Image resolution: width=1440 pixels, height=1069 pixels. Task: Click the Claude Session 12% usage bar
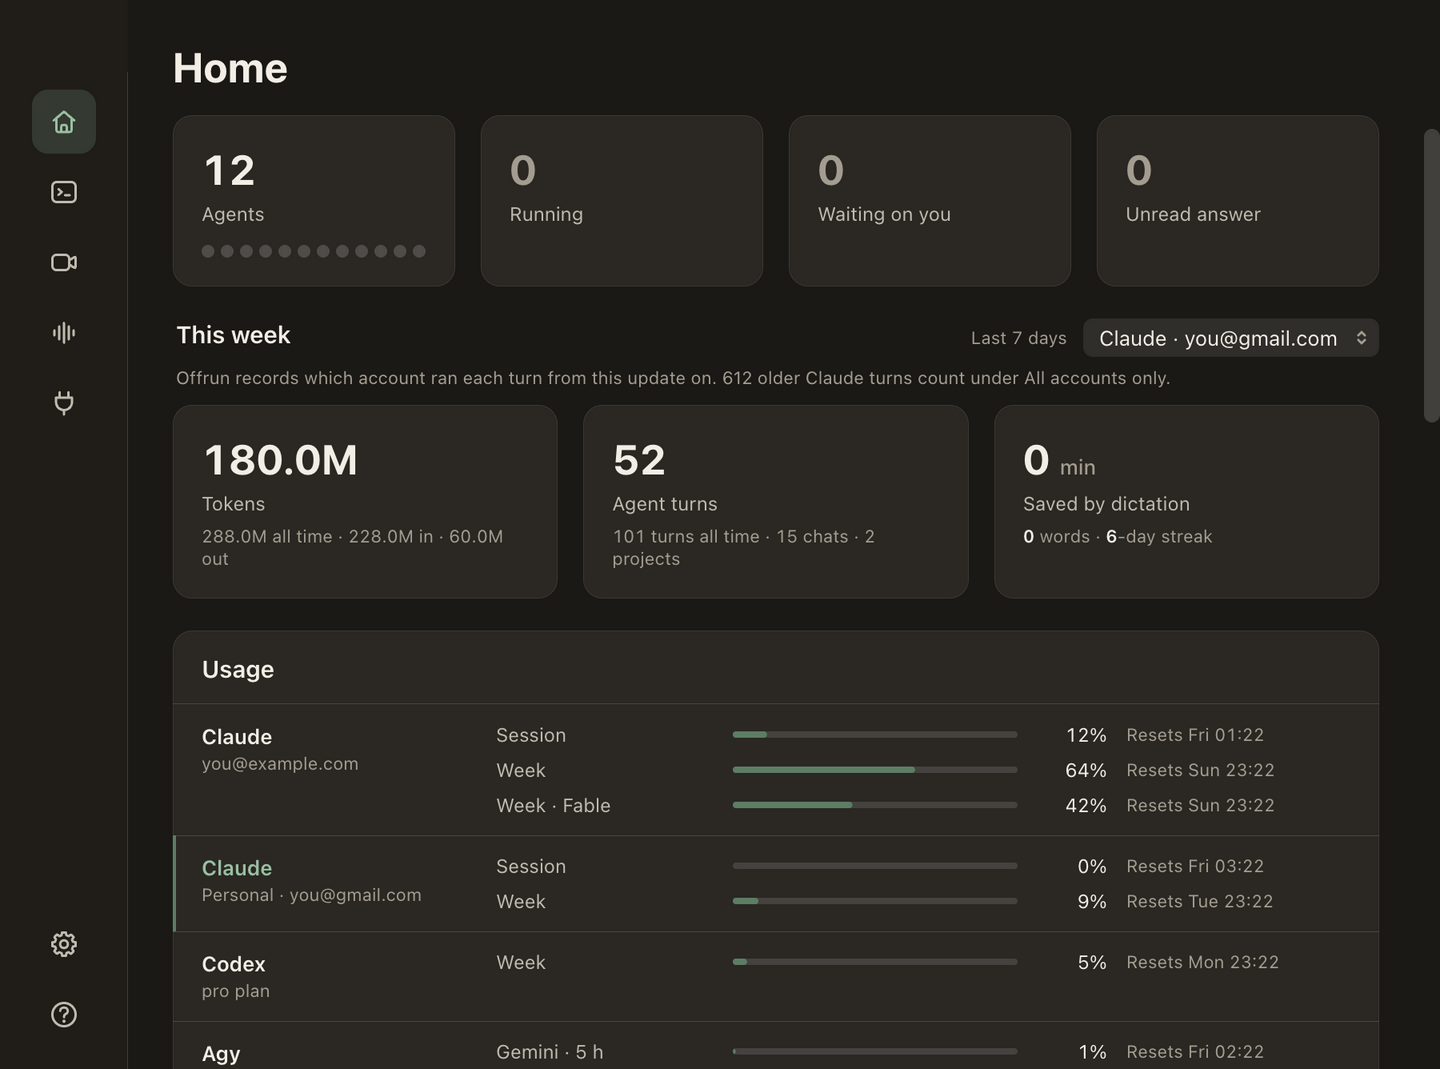(x=875, y=735)
